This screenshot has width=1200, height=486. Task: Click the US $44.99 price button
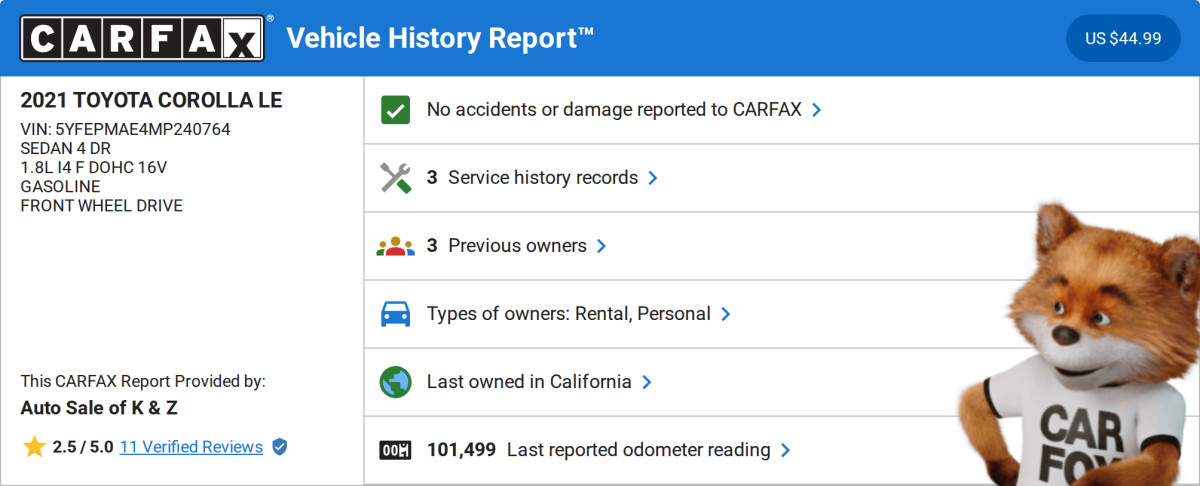(x=1123, y=39)
